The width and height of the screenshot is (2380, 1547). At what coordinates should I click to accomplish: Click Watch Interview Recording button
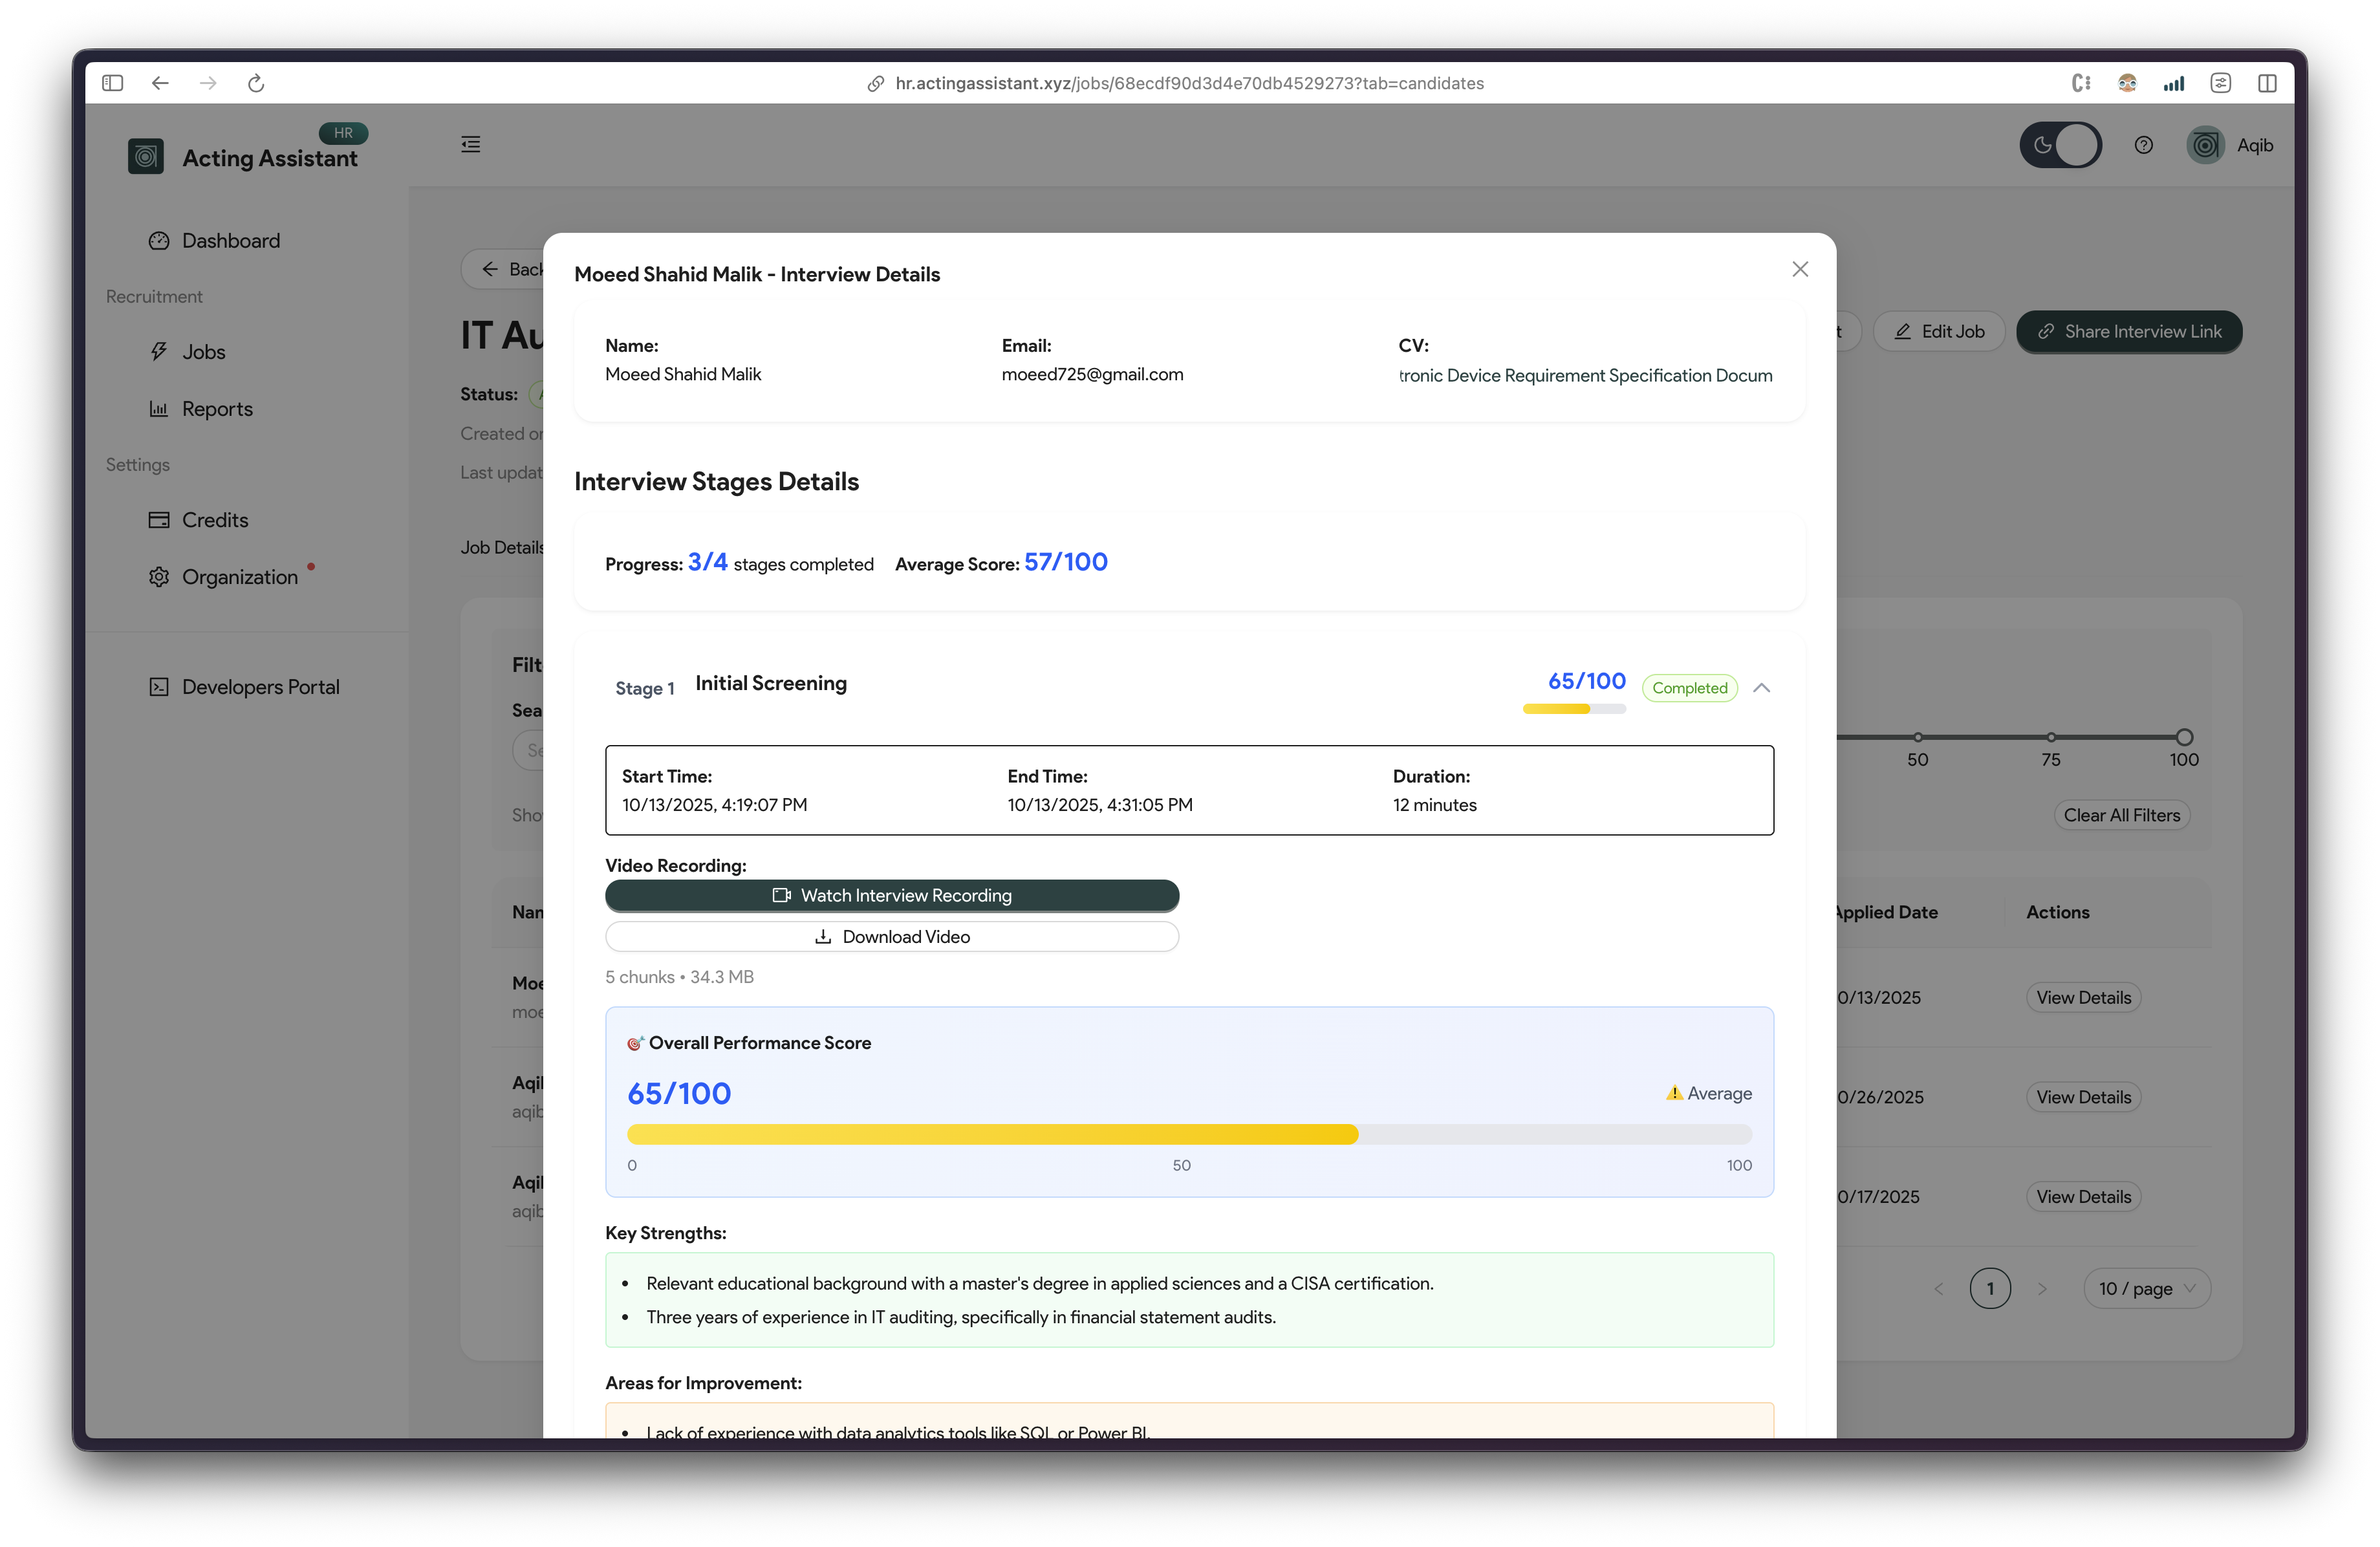tap(891, 895)
